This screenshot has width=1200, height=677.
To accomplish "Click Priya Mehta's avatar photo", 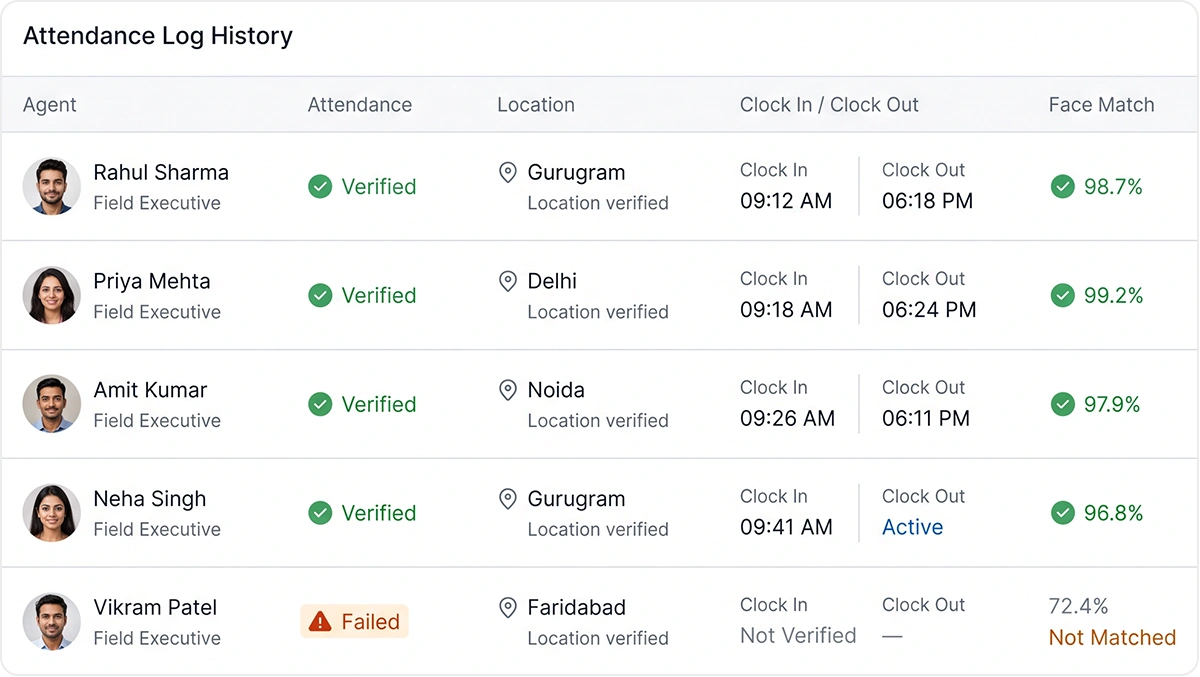I will point(52,295).
